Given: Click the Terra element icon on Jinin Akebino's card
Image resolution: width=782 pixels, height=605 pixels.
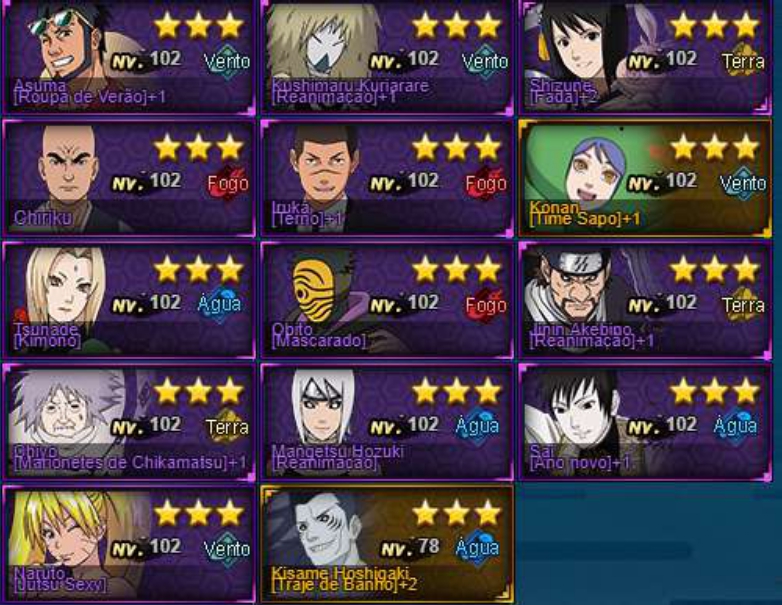Looking at the screenshot, I should 744,305.
